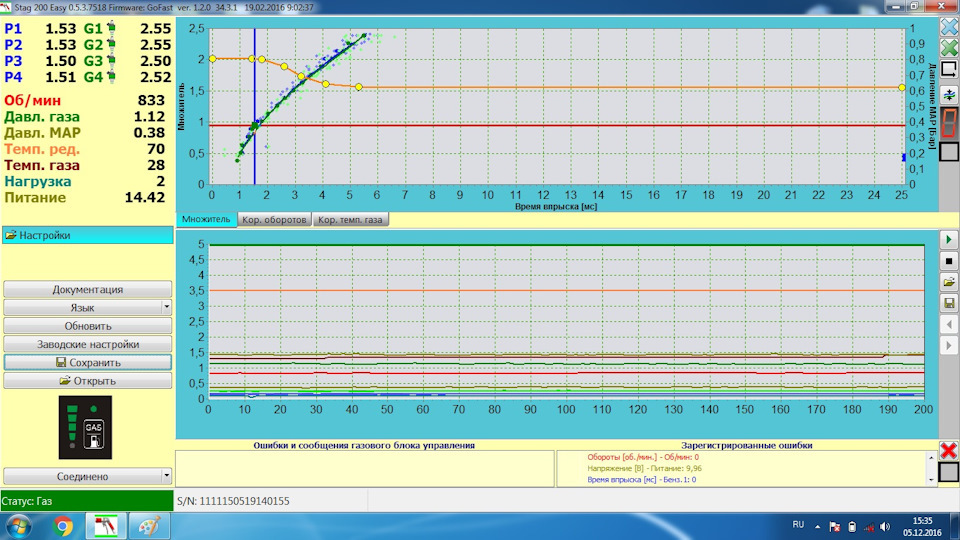Click the Статус: Газ status field

pyautogui.click(x=87, y=501)
